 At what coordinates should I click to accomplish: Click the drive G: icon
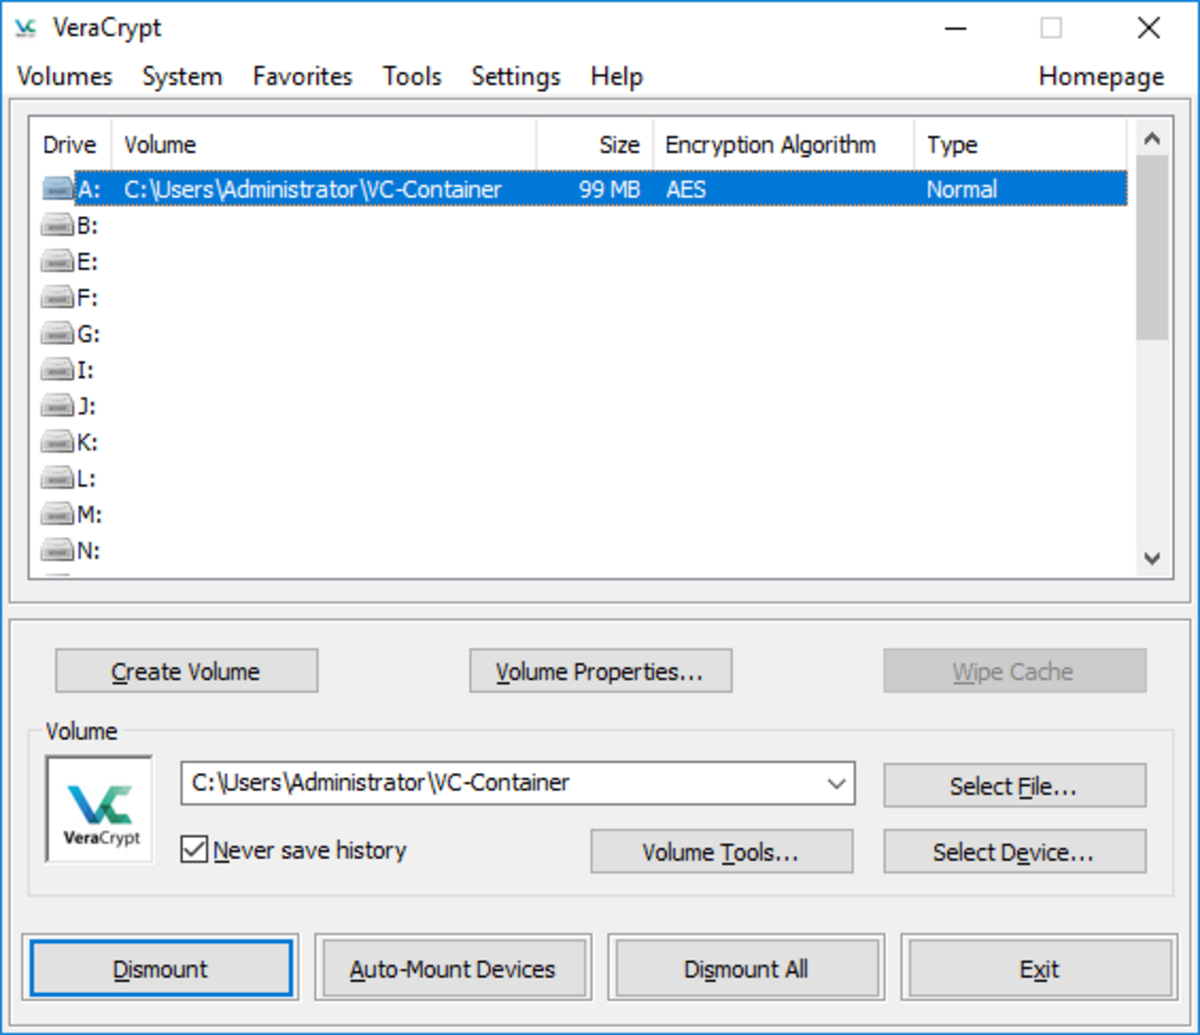[x=58, y=334]
